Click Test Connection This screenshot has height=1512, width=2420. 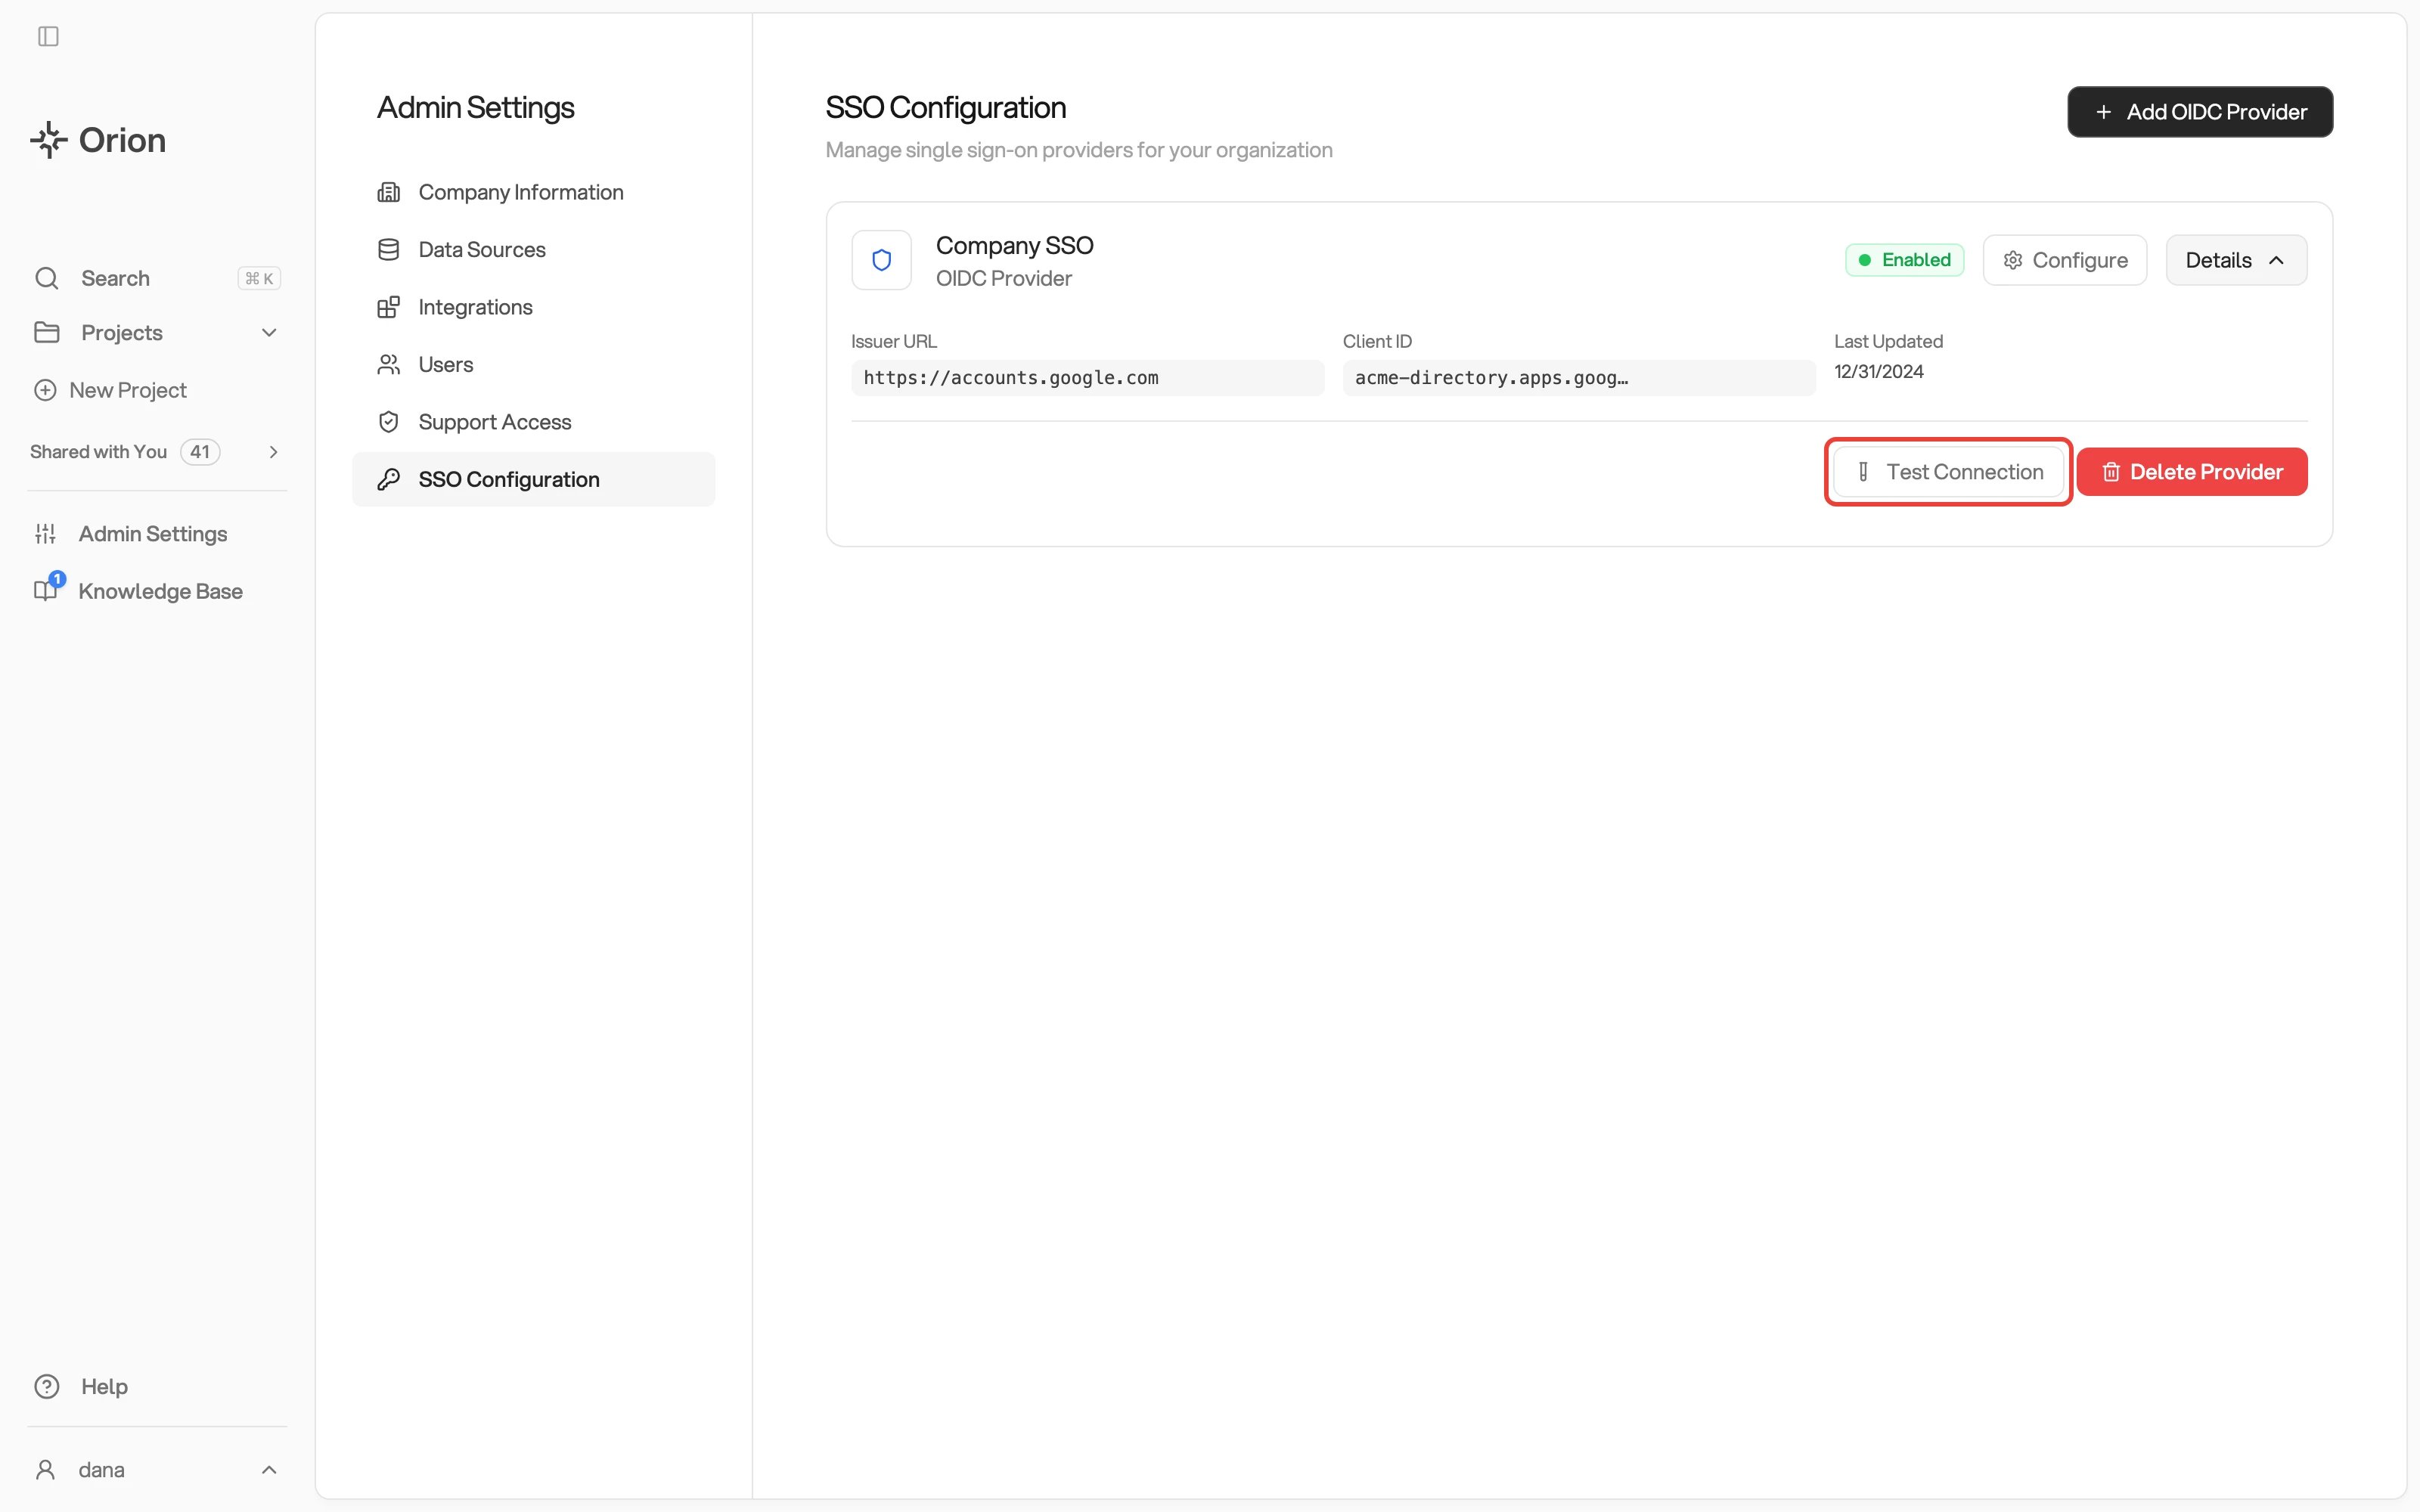[x=1948, y=472]
